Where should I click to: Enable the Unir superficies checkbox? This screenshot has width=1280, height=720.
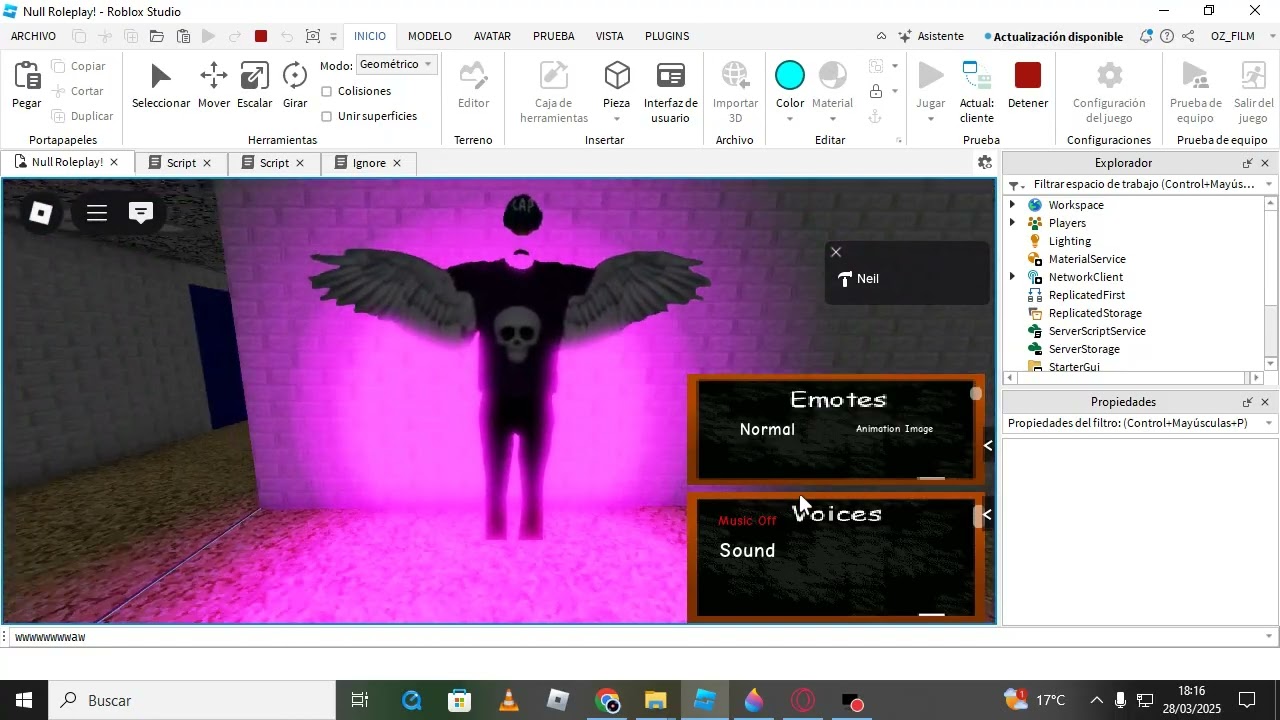tap(327, 116)
